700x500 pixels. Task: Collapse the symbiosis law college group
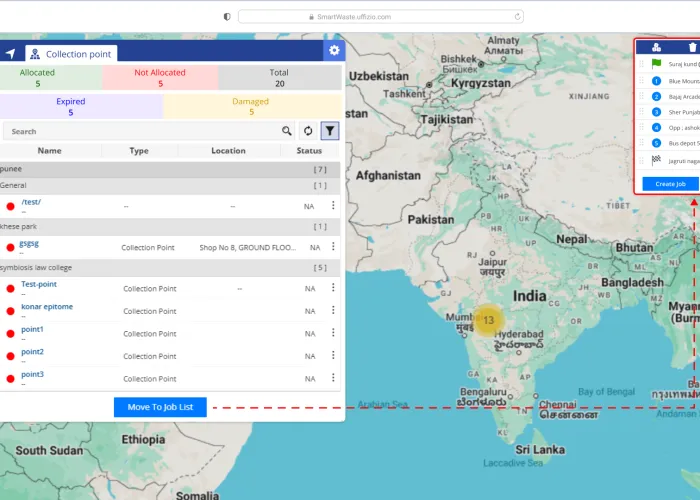[x=170, y=268]
